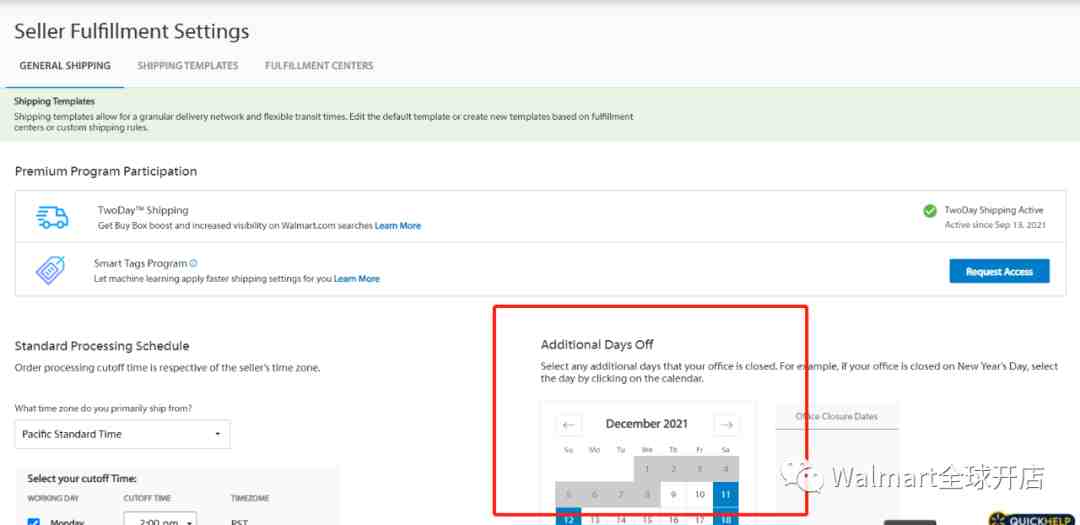The width and height of the screenshot is (1080, 525).
Task: Click the bold Shipping Templates banner heading
Action: (x=54, y=101)
